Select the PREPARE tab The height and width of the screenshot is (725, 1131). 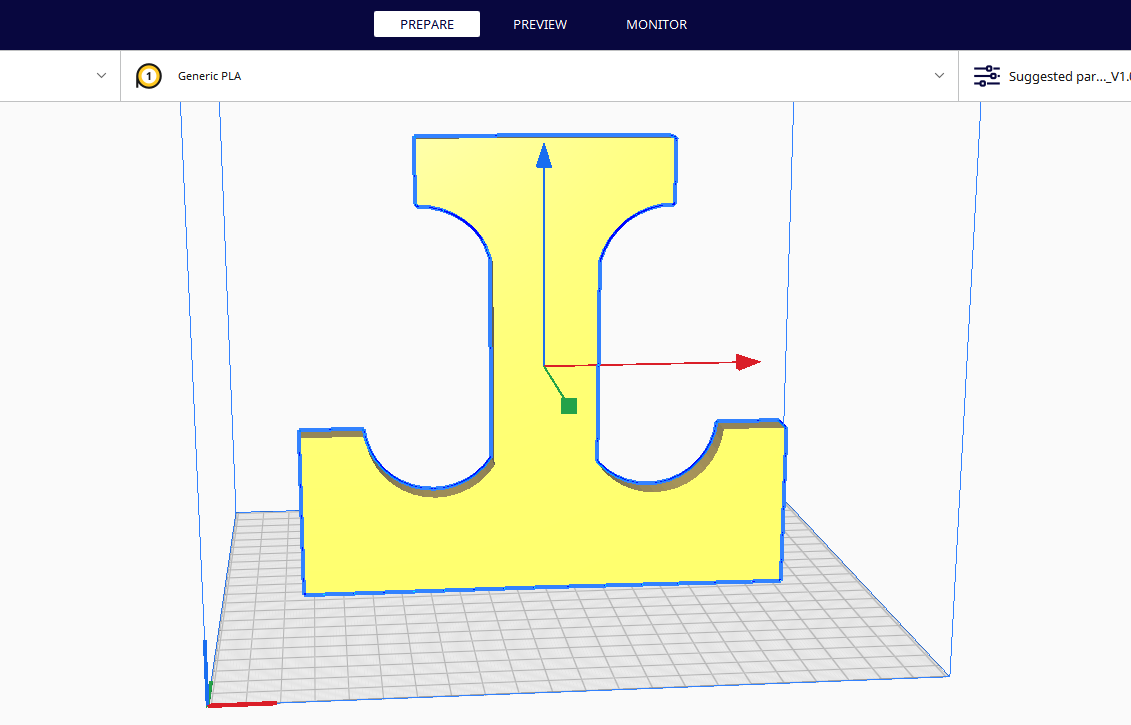click(x=427, y=24)
